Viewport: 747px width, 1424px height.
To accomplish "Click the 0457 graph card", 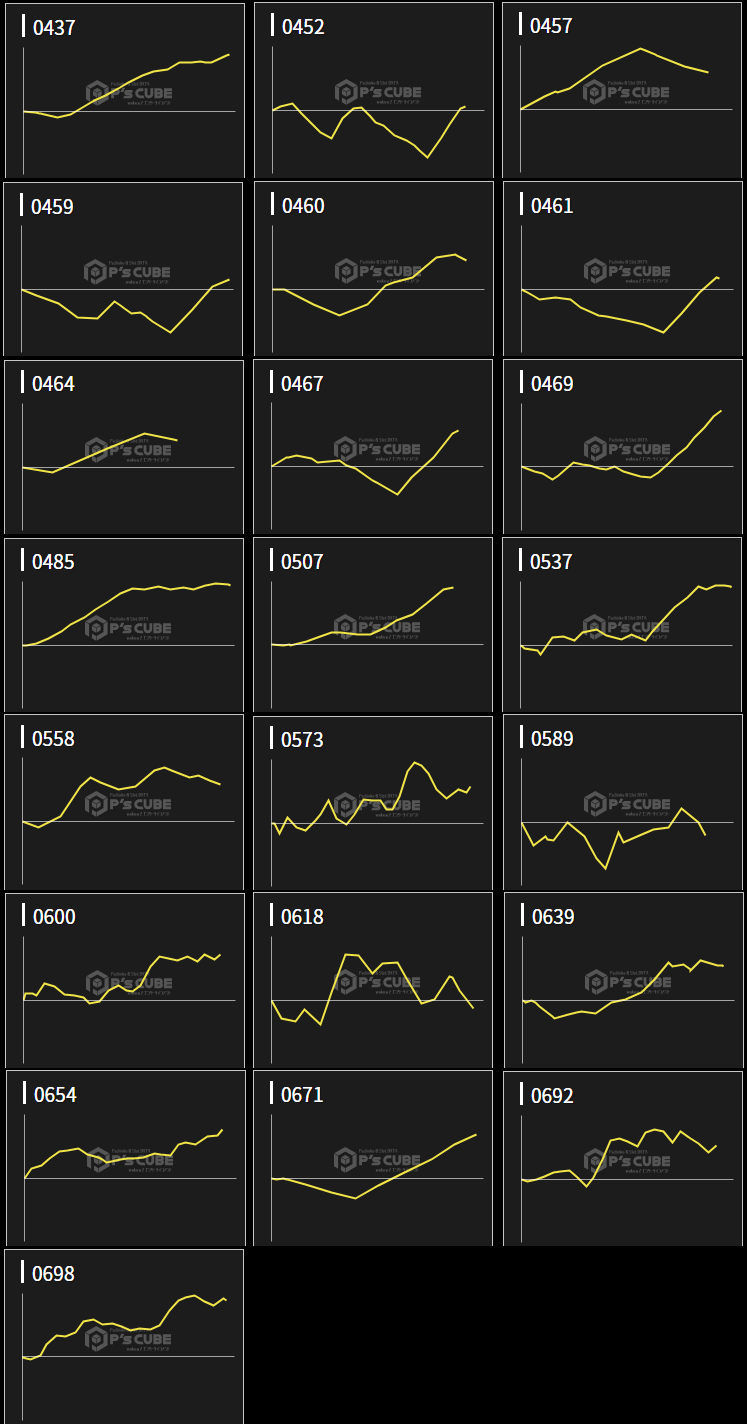I will [622, 91].
